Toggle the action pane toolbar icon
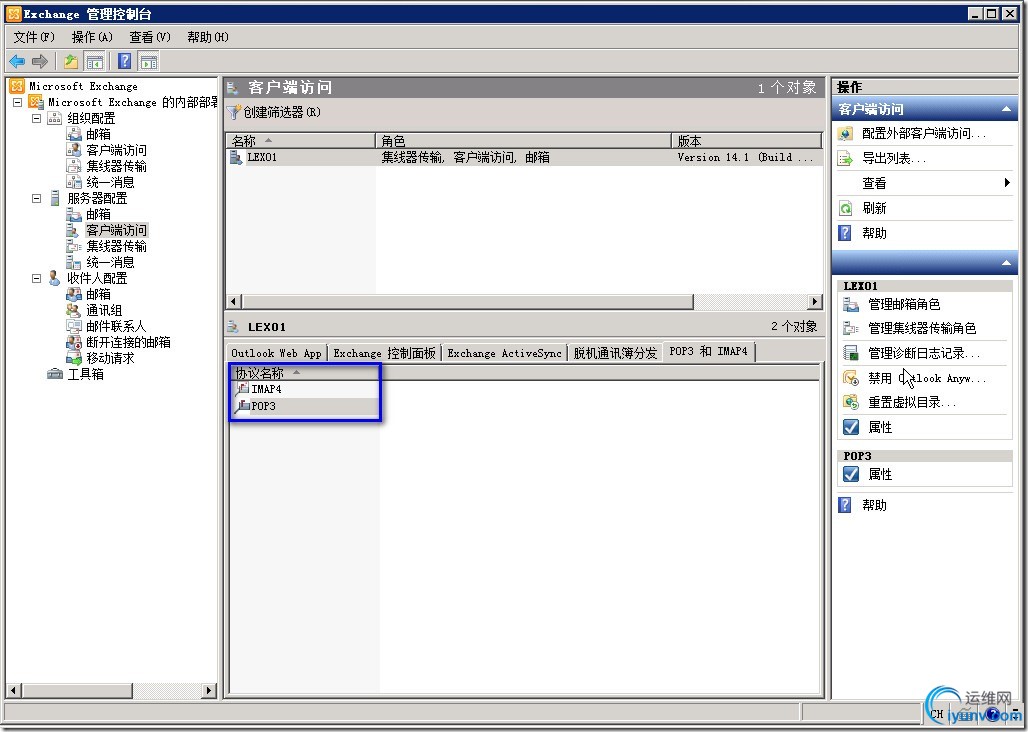Image resolution: width=1028 pixels, height=732 pixels. [149, 62]
